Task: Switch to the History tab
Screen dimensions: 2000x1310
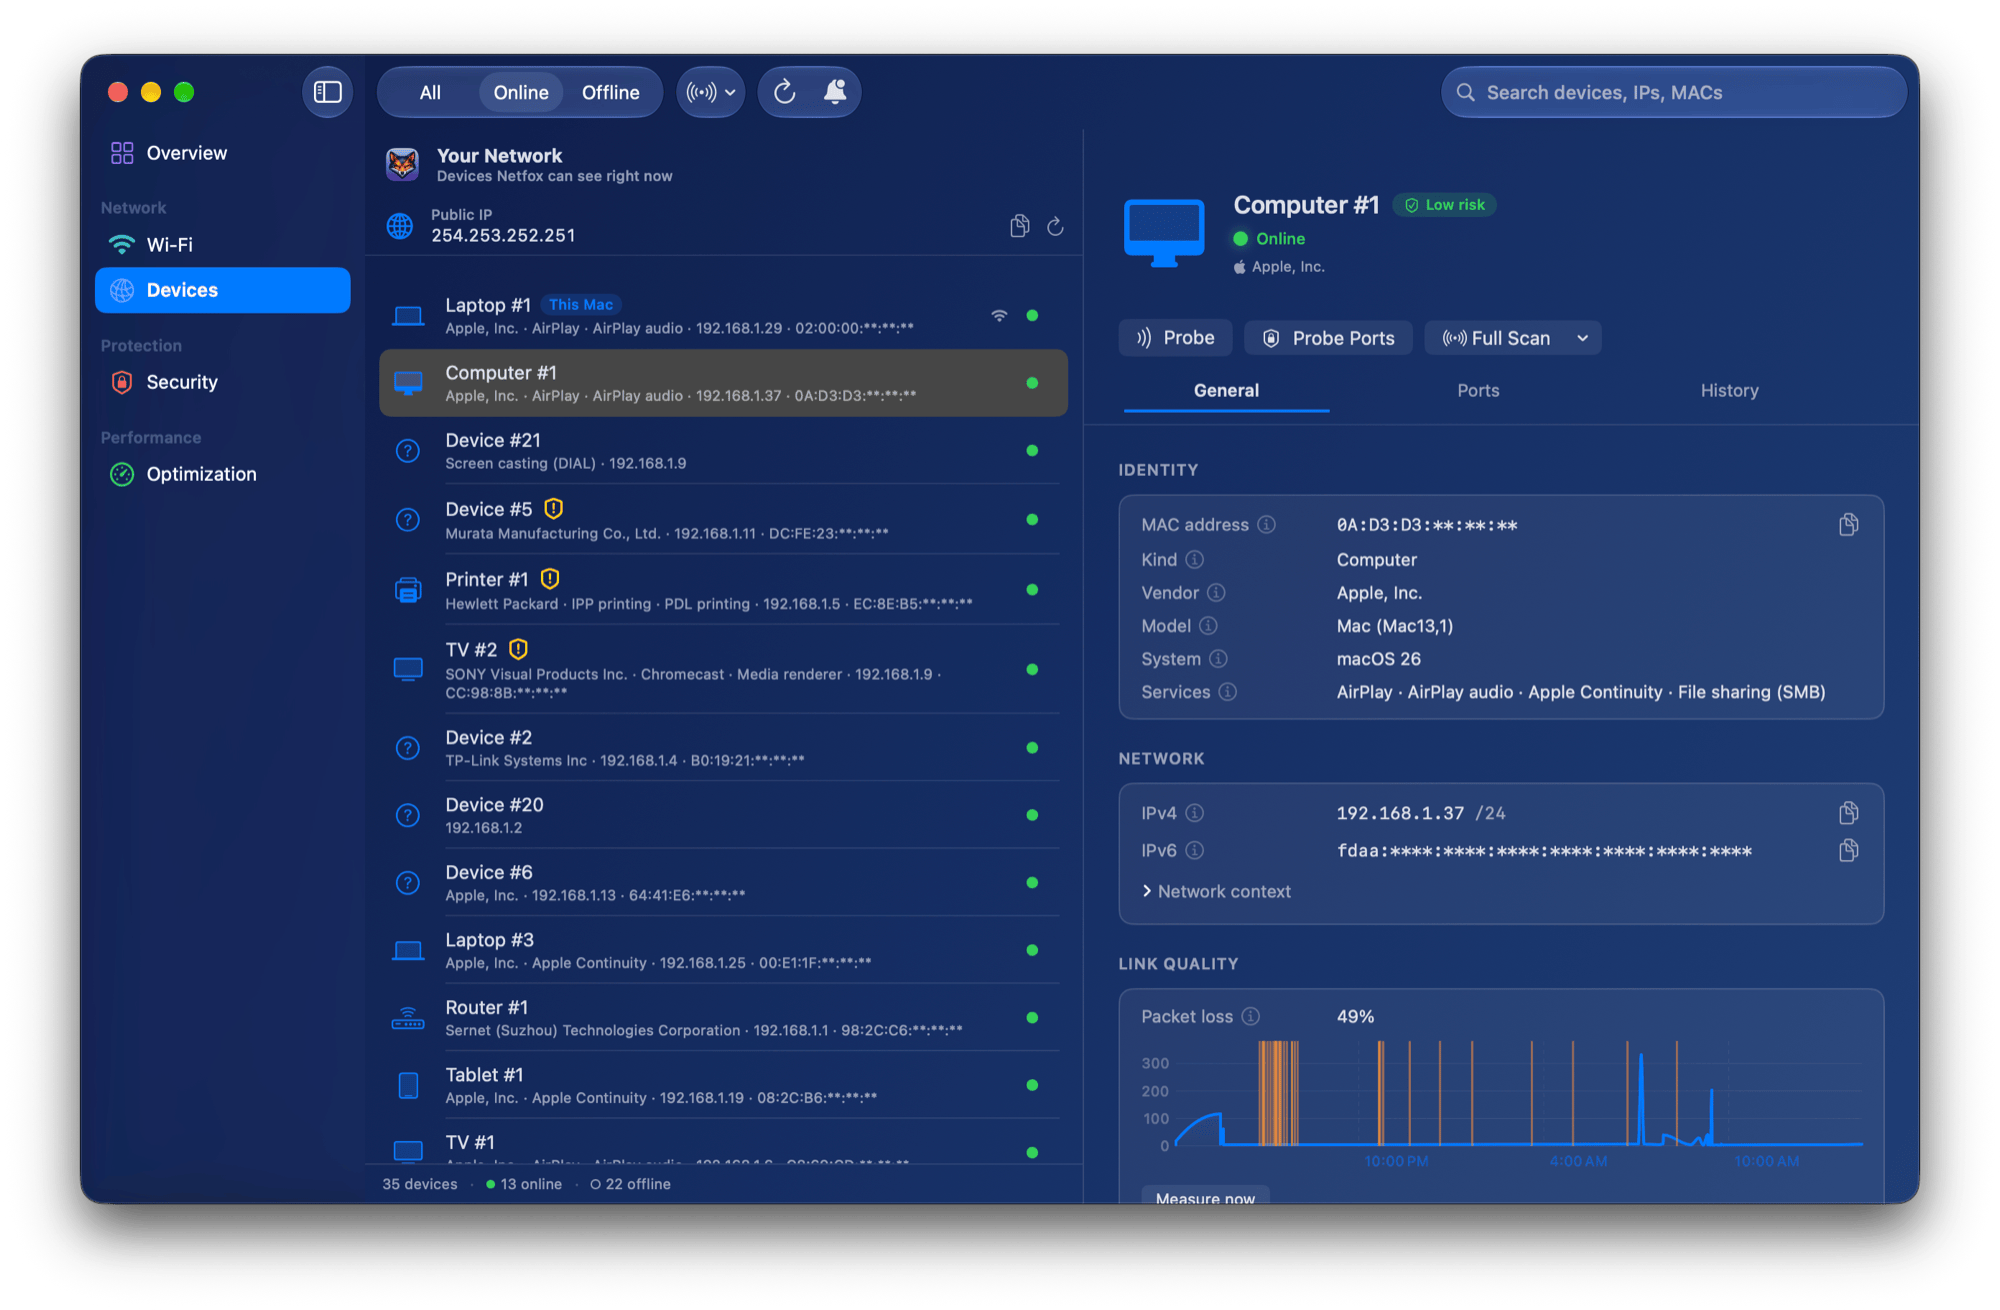Action: coord(1729,391)
